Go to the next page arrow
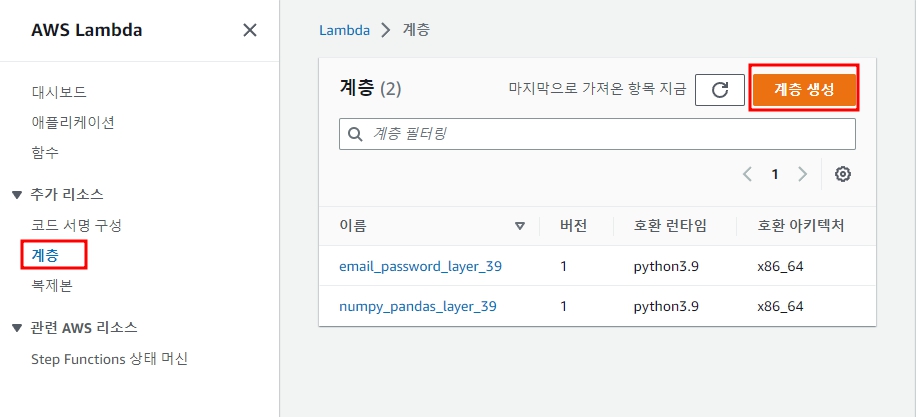 point(802,174)
